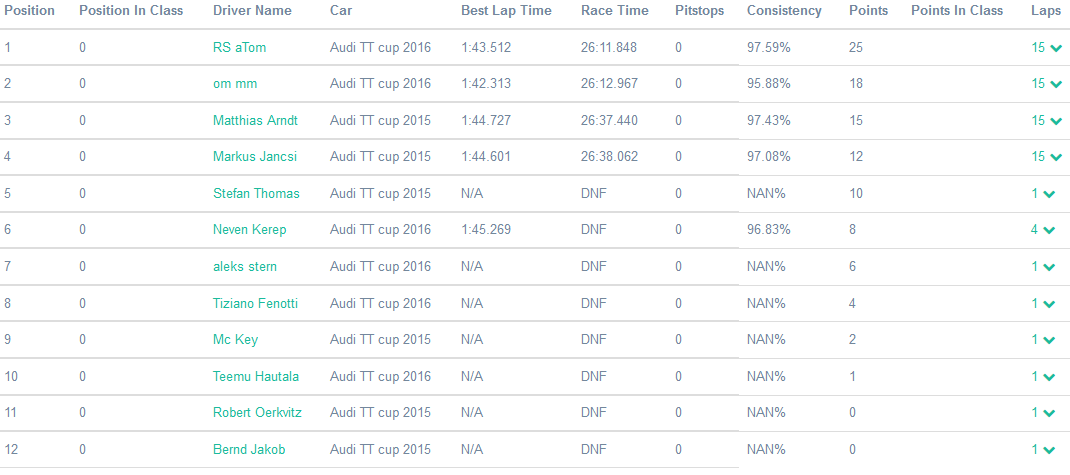Click the Best Lap Time column header
This screenshot has width=1070, height=475.
(506, 11)
